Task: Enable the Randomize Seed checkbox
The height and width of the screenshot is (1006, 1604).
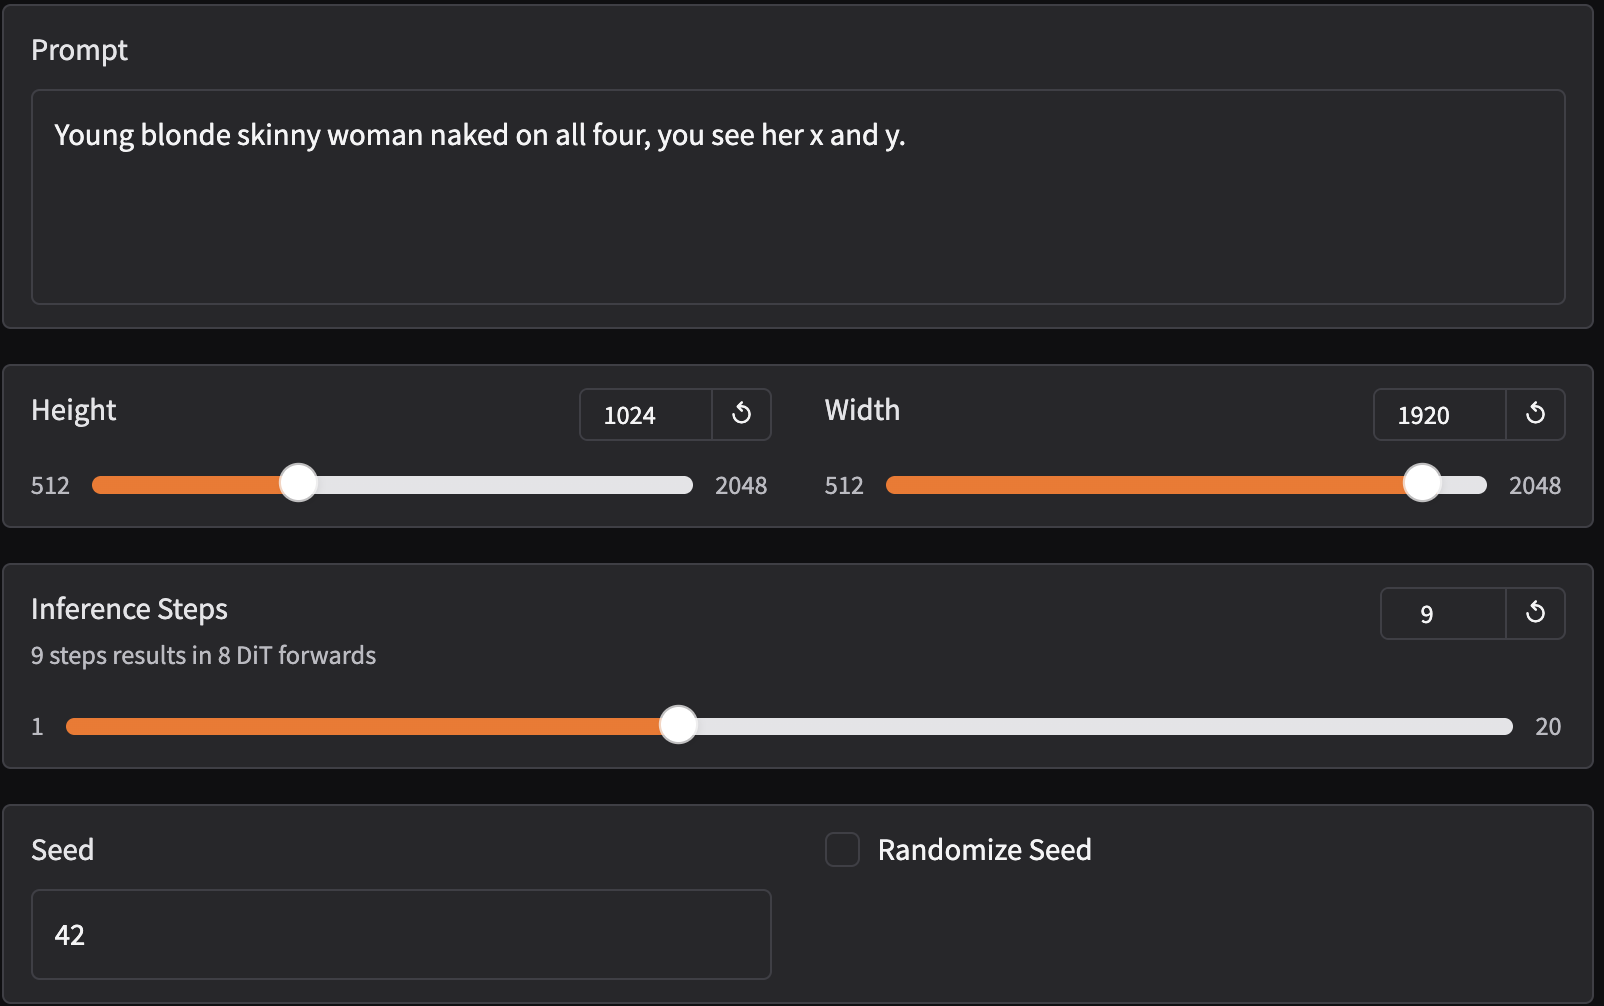Action: pos(842,849)
